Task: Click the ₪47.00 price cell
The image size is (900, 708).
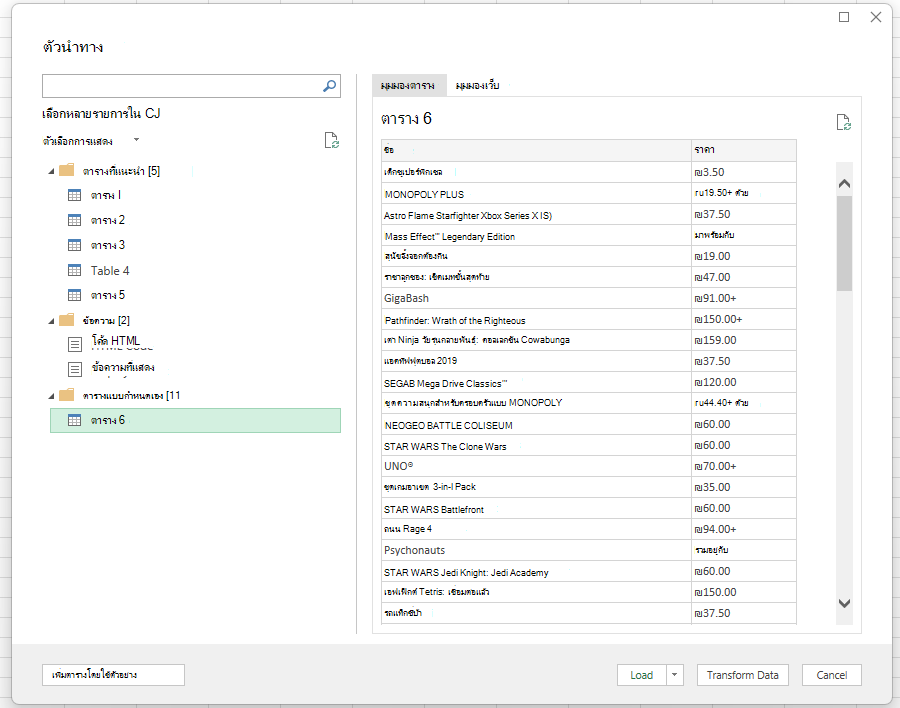Action: coord(744,277)
